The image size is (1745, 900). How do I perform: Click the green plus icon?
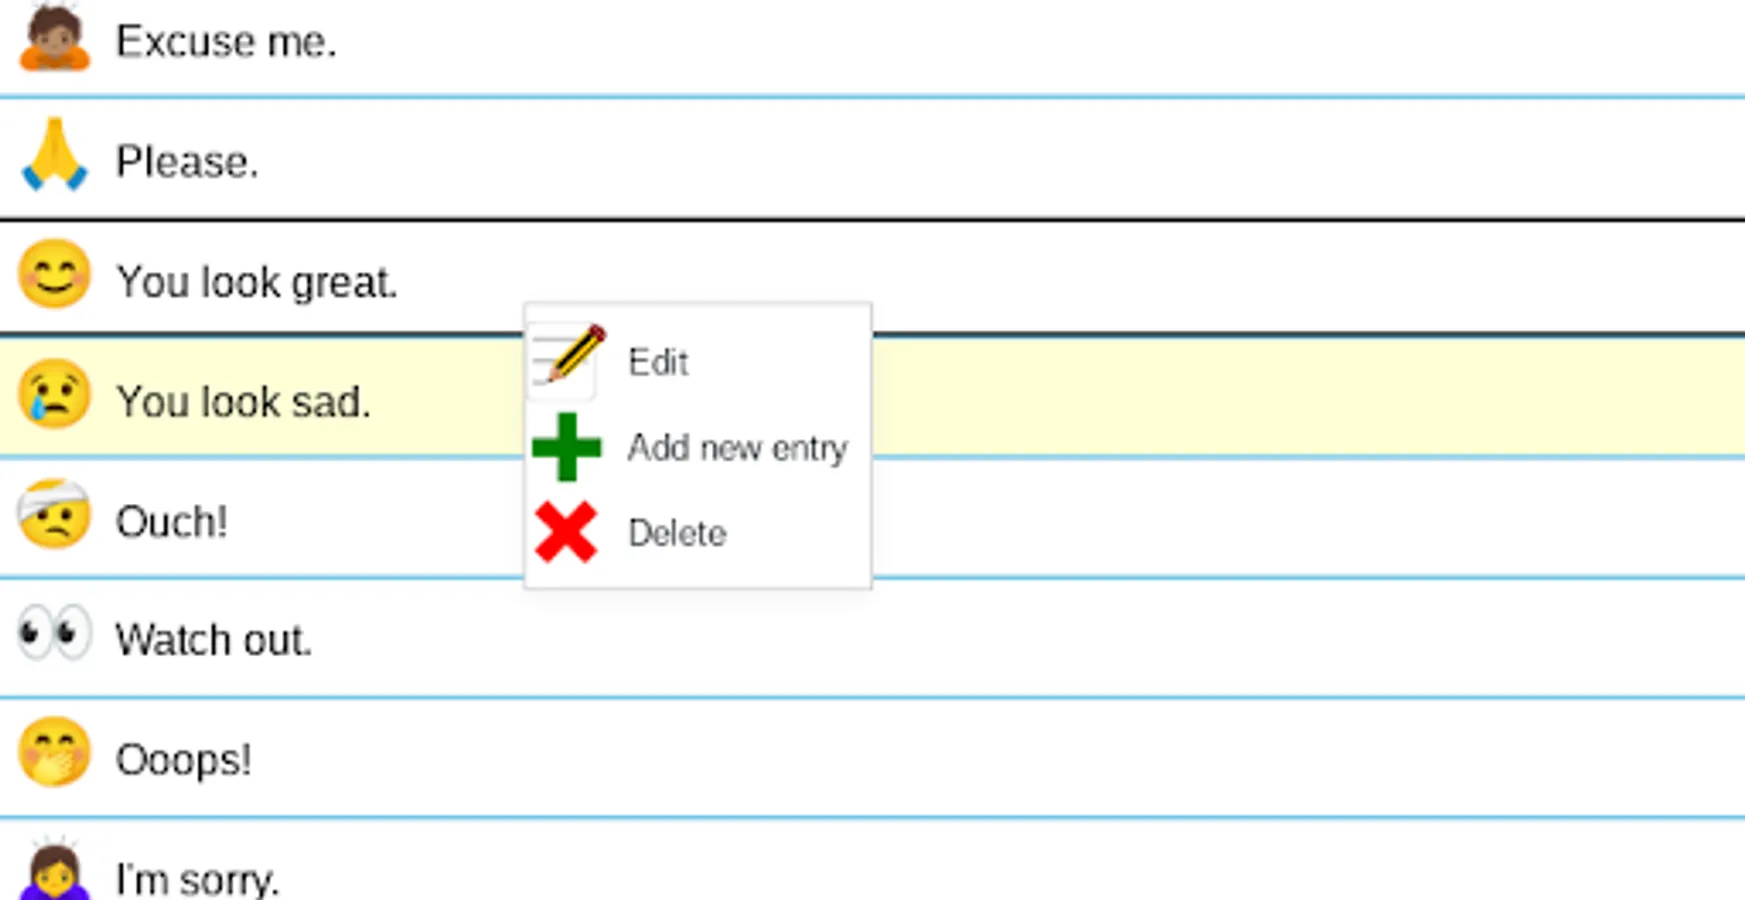tap(567, 447)
